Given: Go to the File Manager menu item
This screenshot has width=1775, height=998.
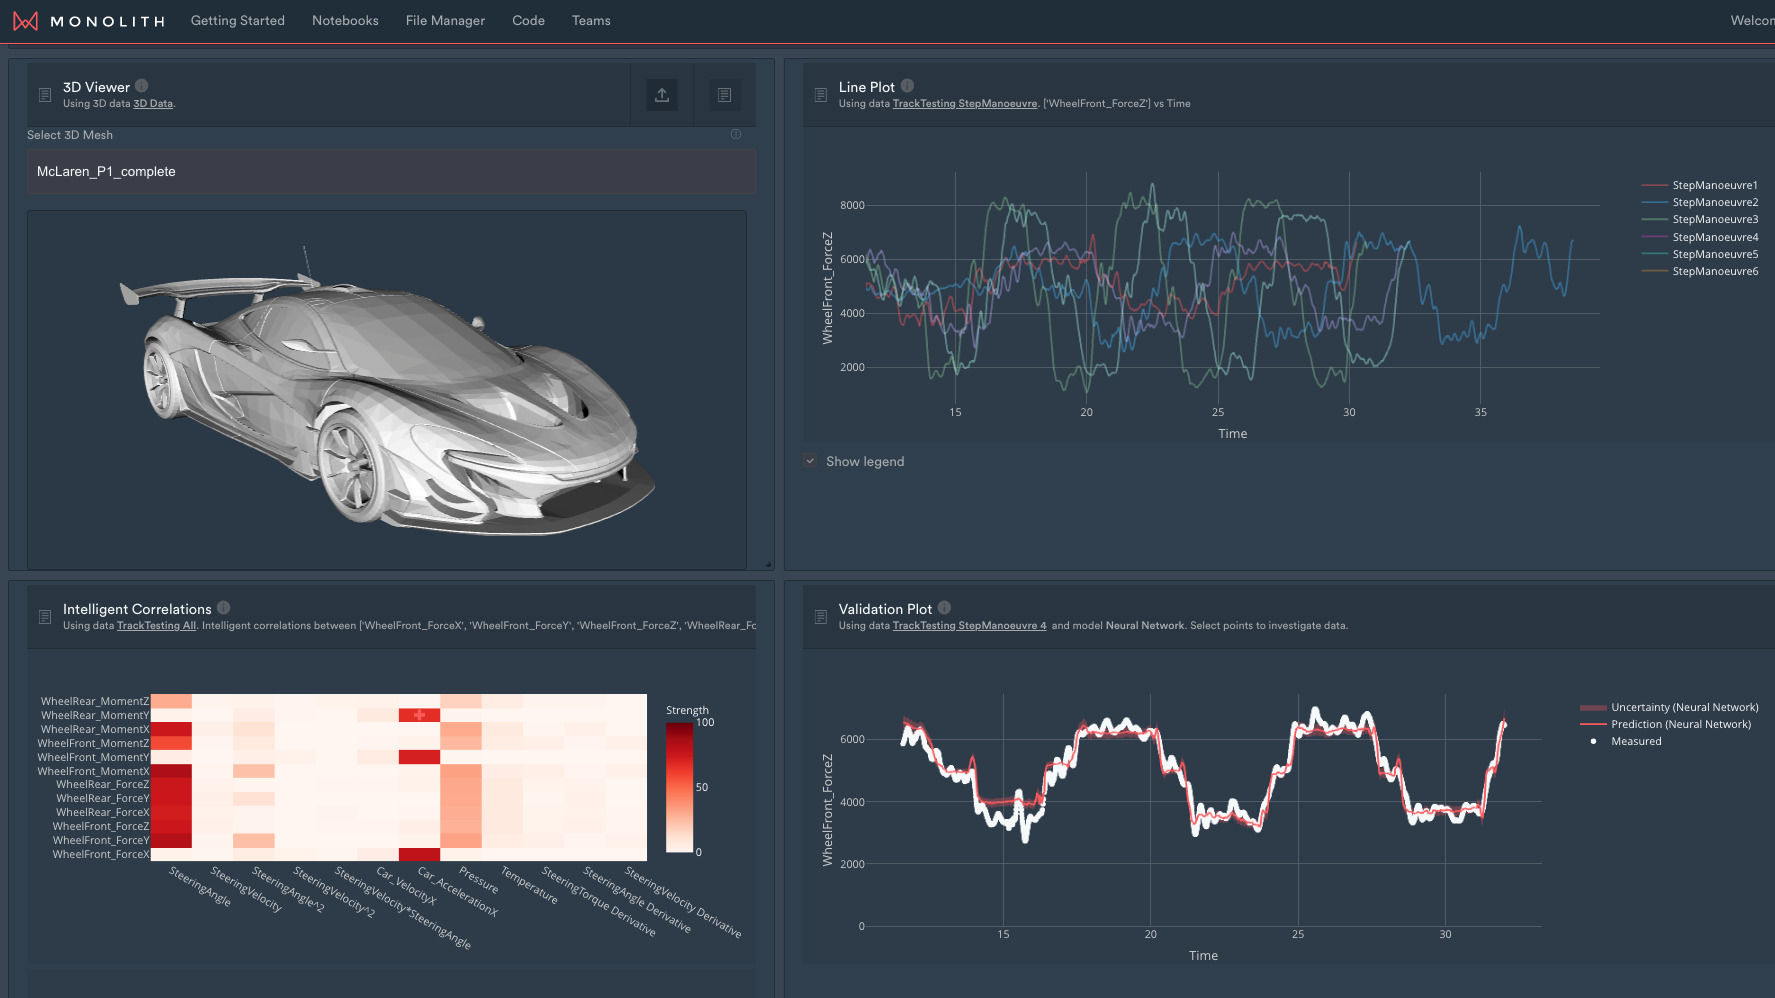Looking at the screenshot, I should point(445,21).
